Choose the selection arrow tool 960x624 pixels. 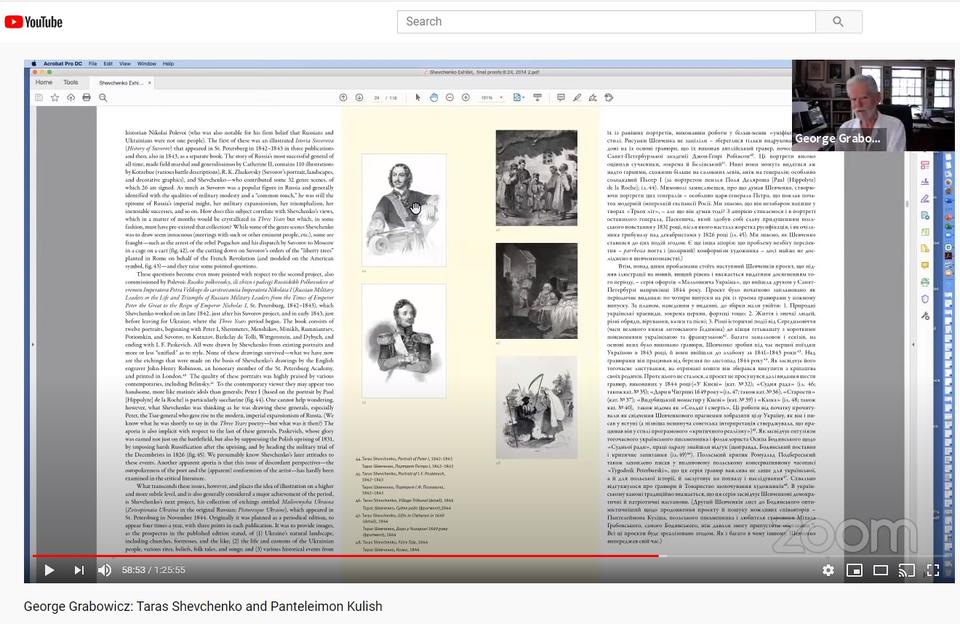click(x=418, y=97)
